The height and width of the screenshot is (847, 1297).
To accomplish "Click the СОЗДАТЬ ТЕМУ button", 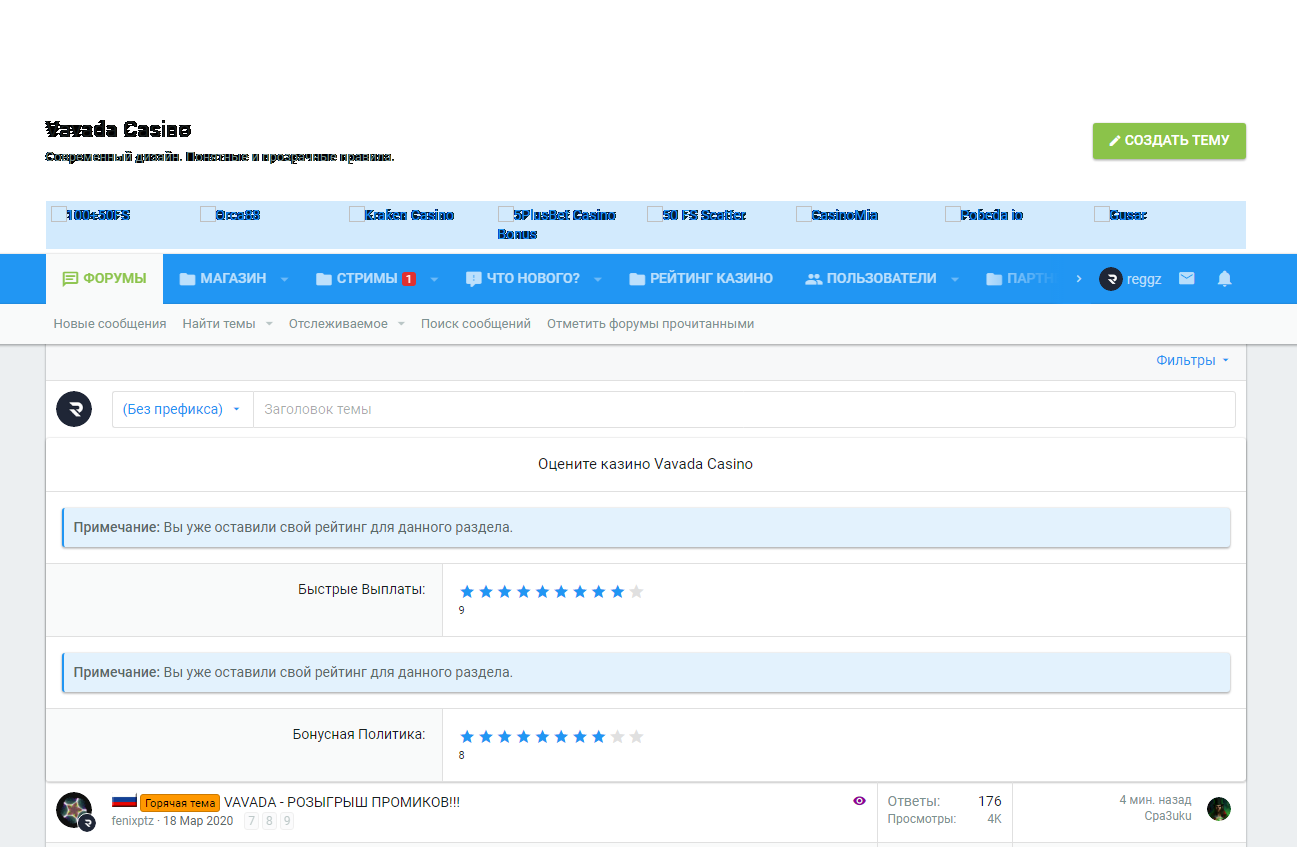I will pyautogui.click(x=1169, y=141).
